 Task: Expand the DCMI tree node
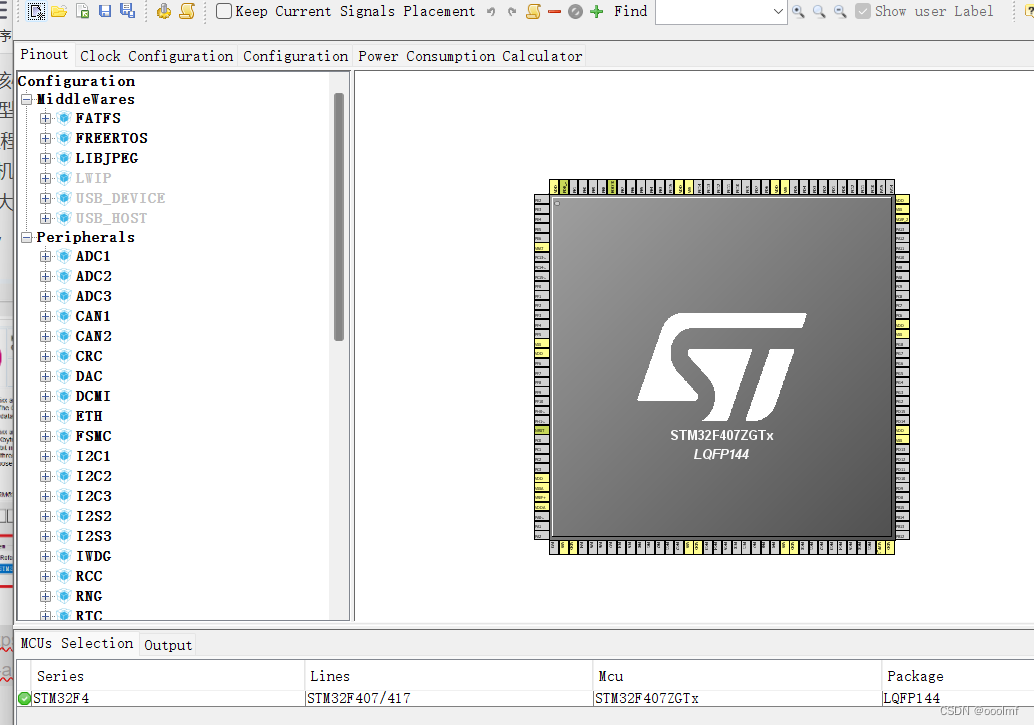click(x=45, y=396)
